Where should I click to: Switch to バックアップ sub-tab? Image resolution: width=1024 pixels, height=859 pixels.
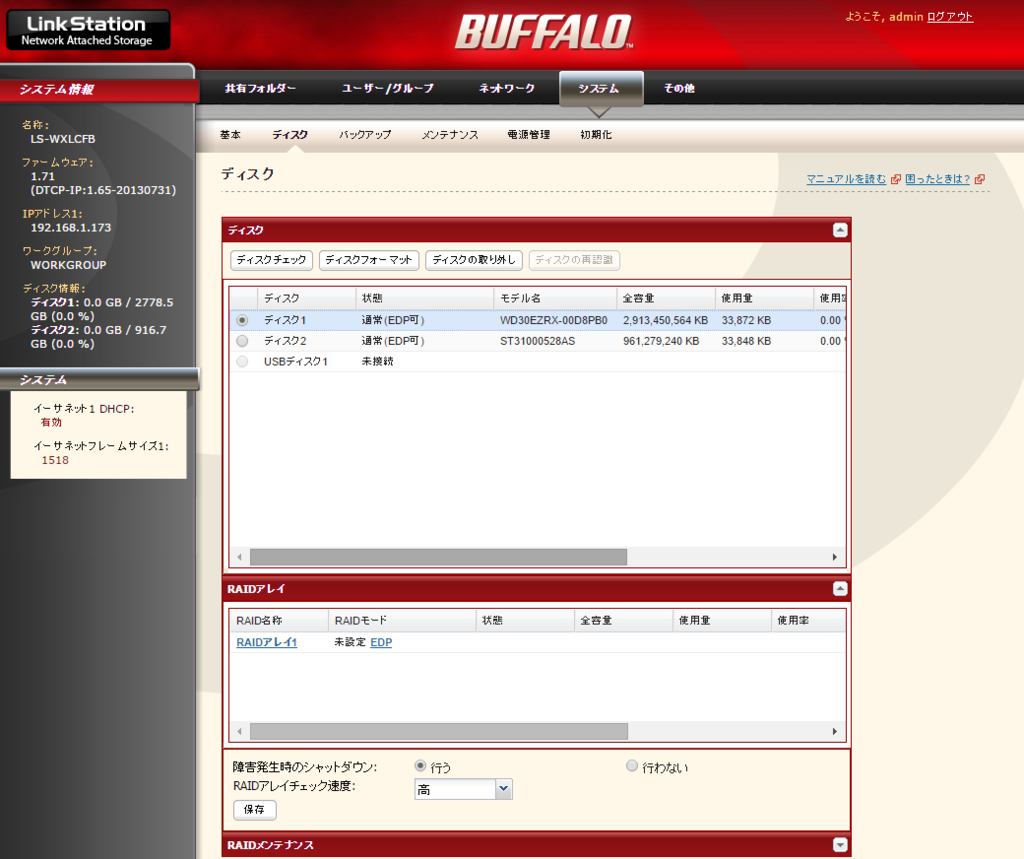pyautogui.click(x=365, y=135)
